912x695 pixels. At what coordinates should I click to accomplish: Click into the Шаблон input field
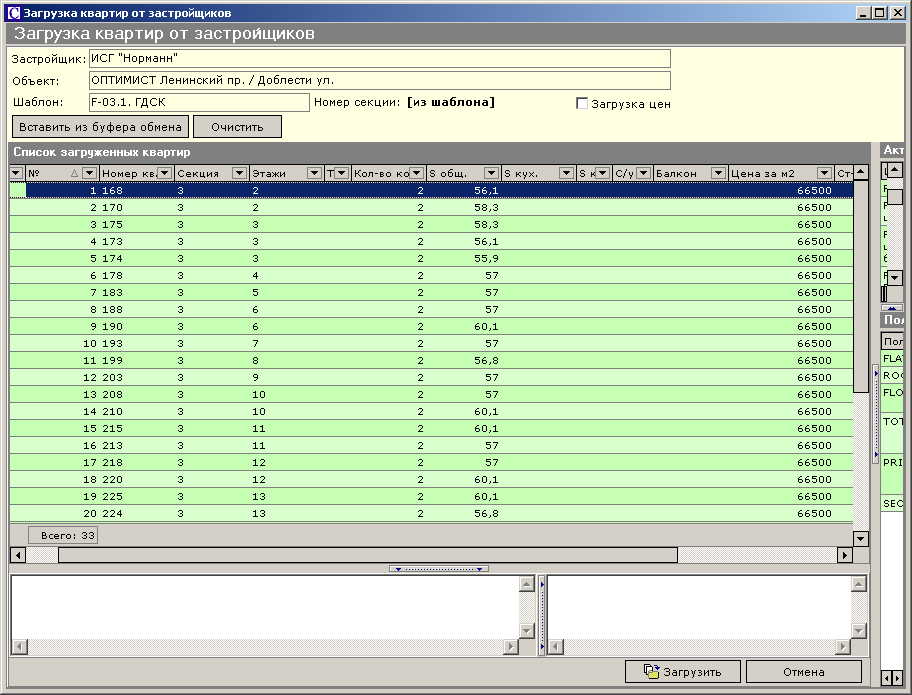pyautogui.click(x=198, y=102)
